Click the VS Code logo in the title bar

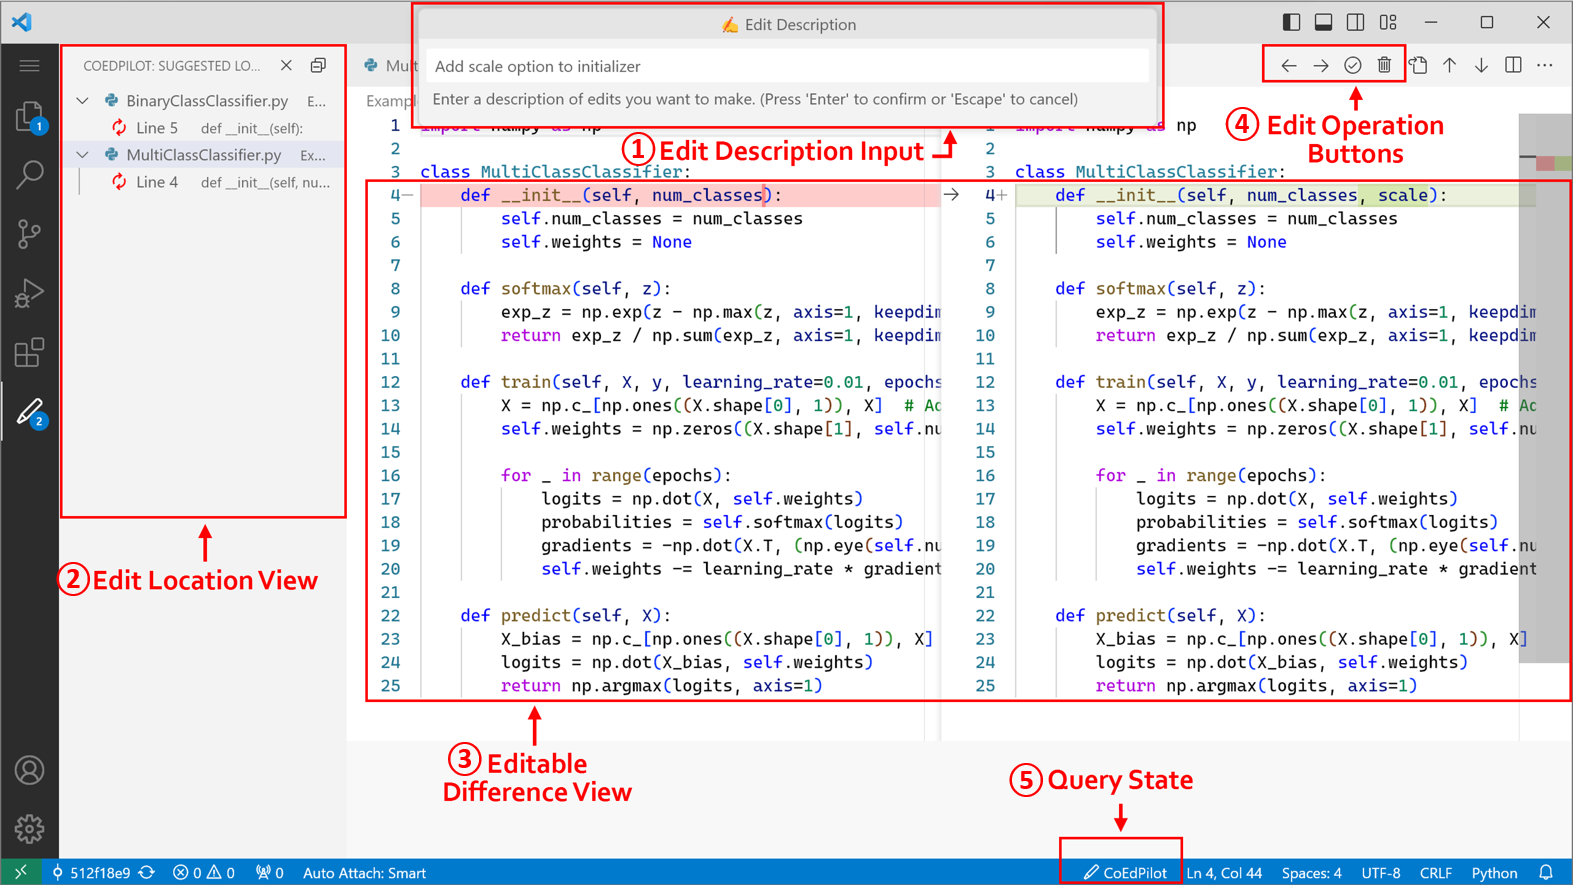click(x=22, y=21)
